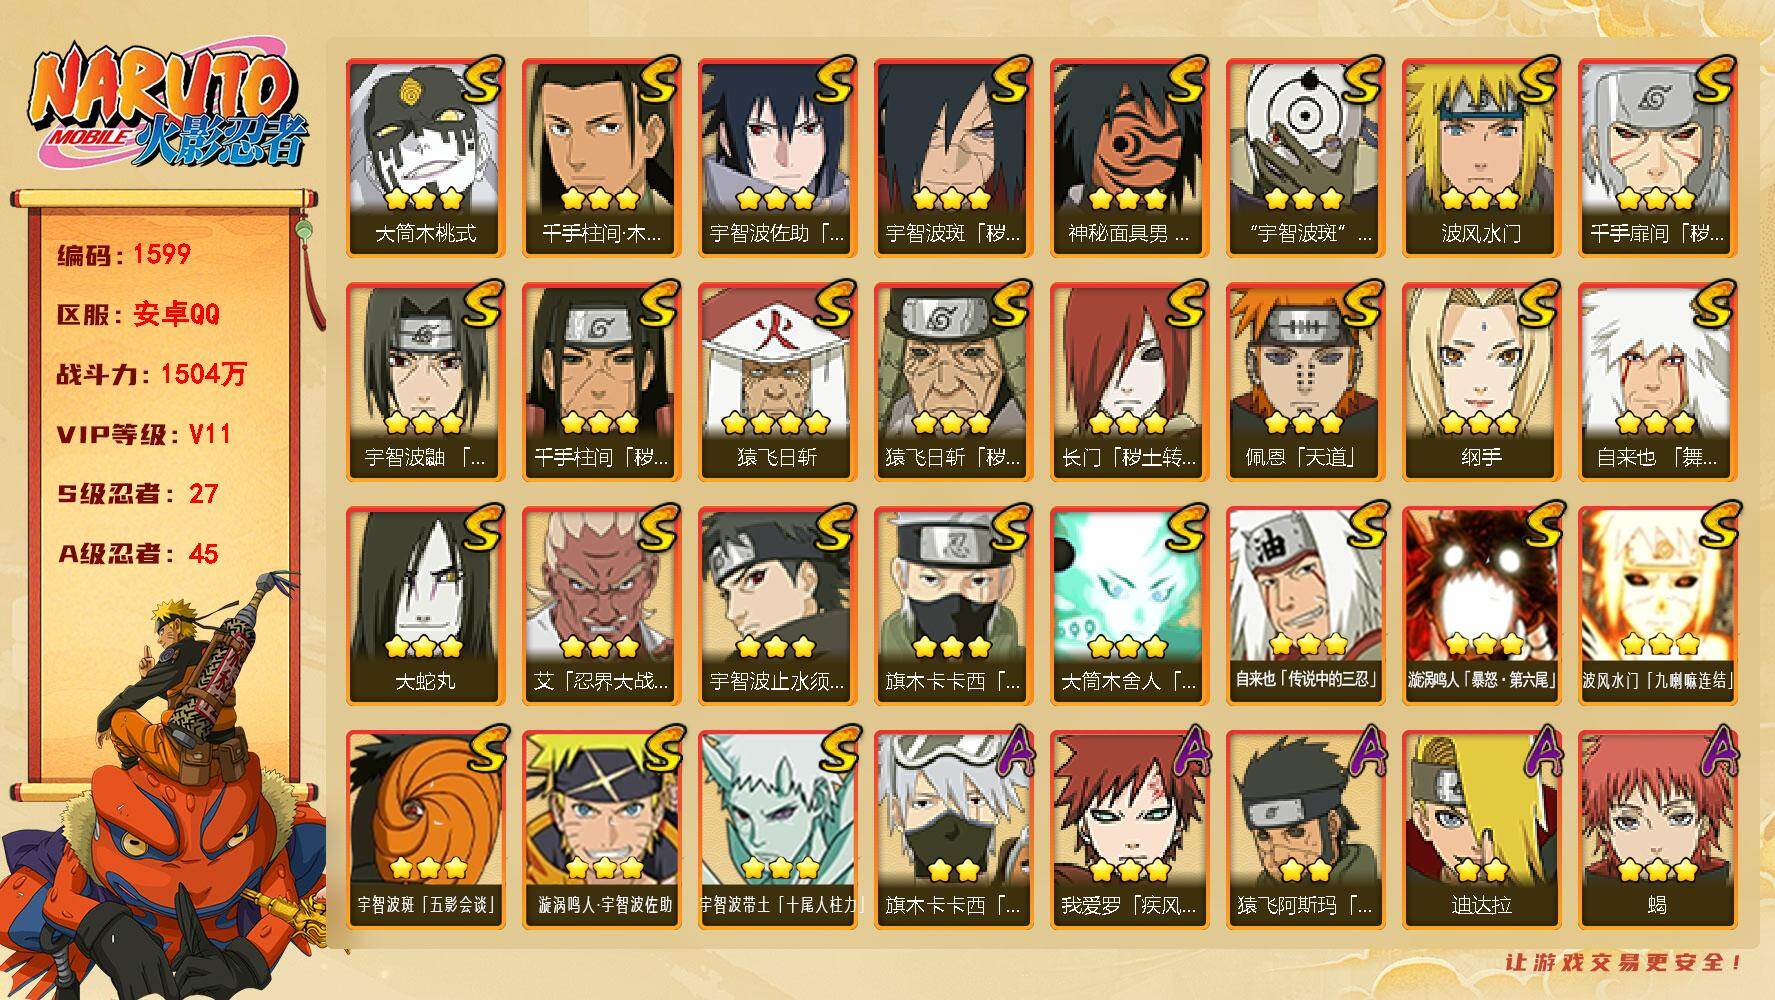Viewport: 1775px width, 1000px height.
Task: Open the 大蛇丸 character card
Action: pyautogui.click(x=425, y=605)
